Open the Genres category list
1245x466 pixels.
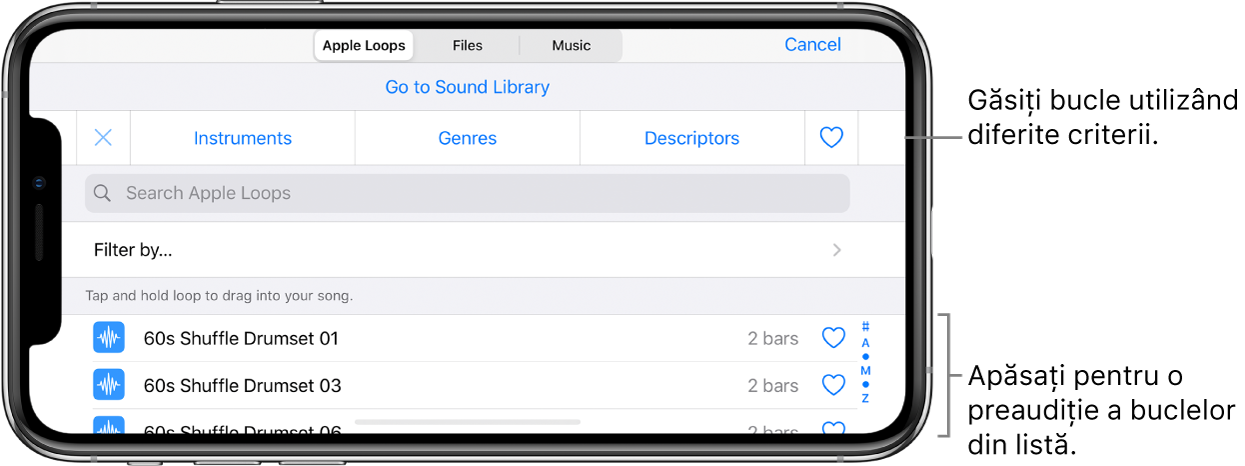467,138
